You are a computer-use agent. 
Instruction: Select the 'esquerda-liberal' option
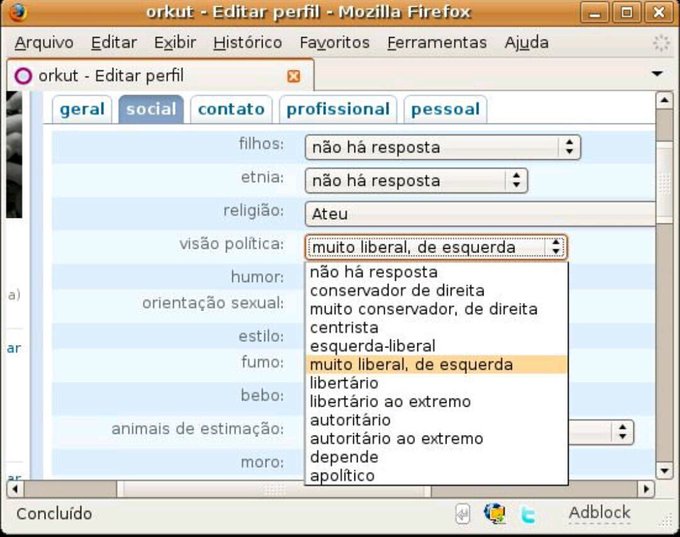click(x=437, y=346)
